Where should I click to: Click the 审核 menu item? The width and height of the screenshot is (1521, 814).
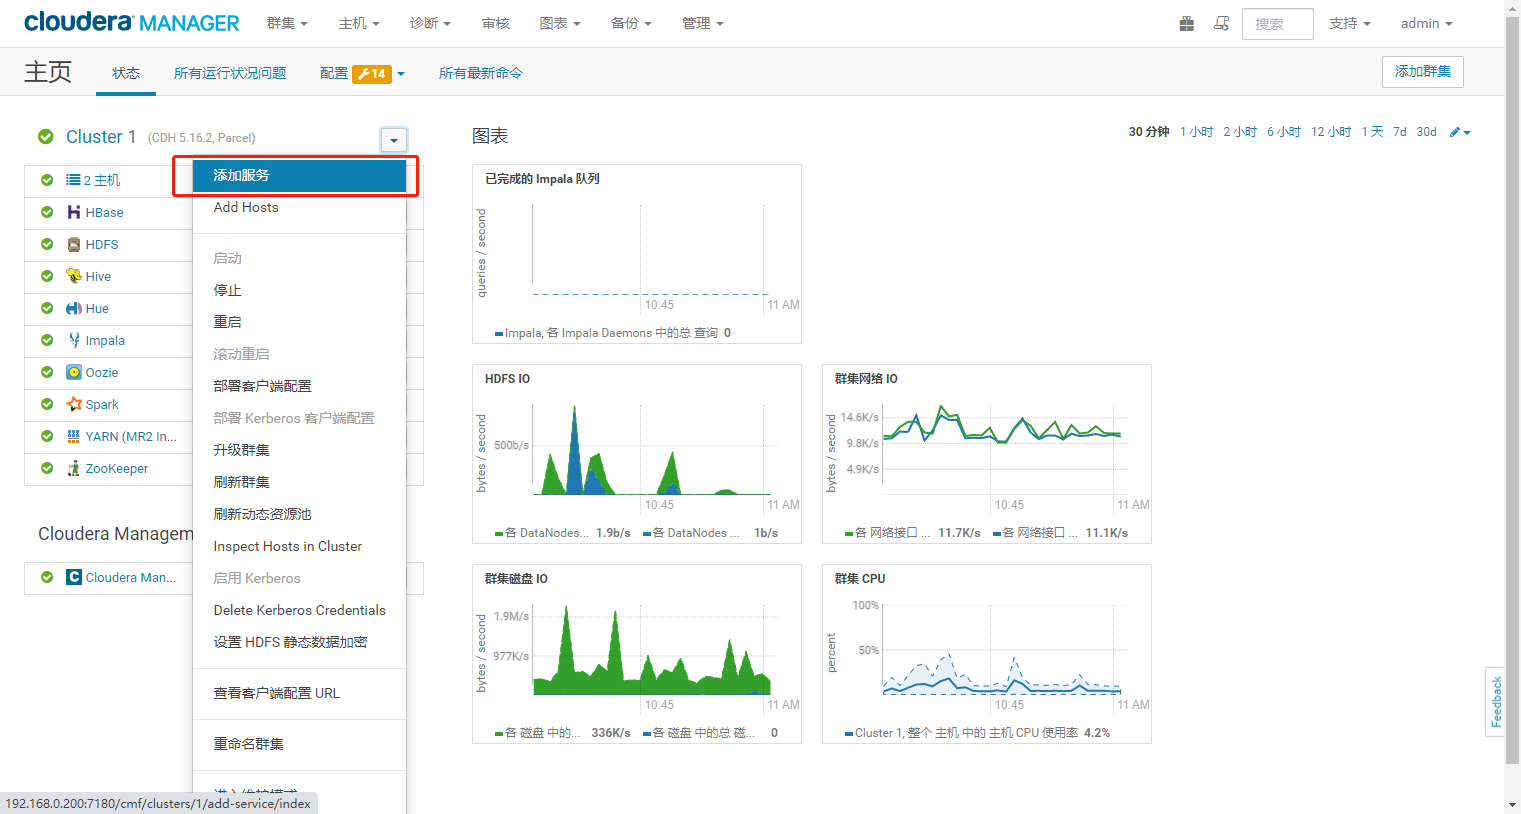coord(495,23)
